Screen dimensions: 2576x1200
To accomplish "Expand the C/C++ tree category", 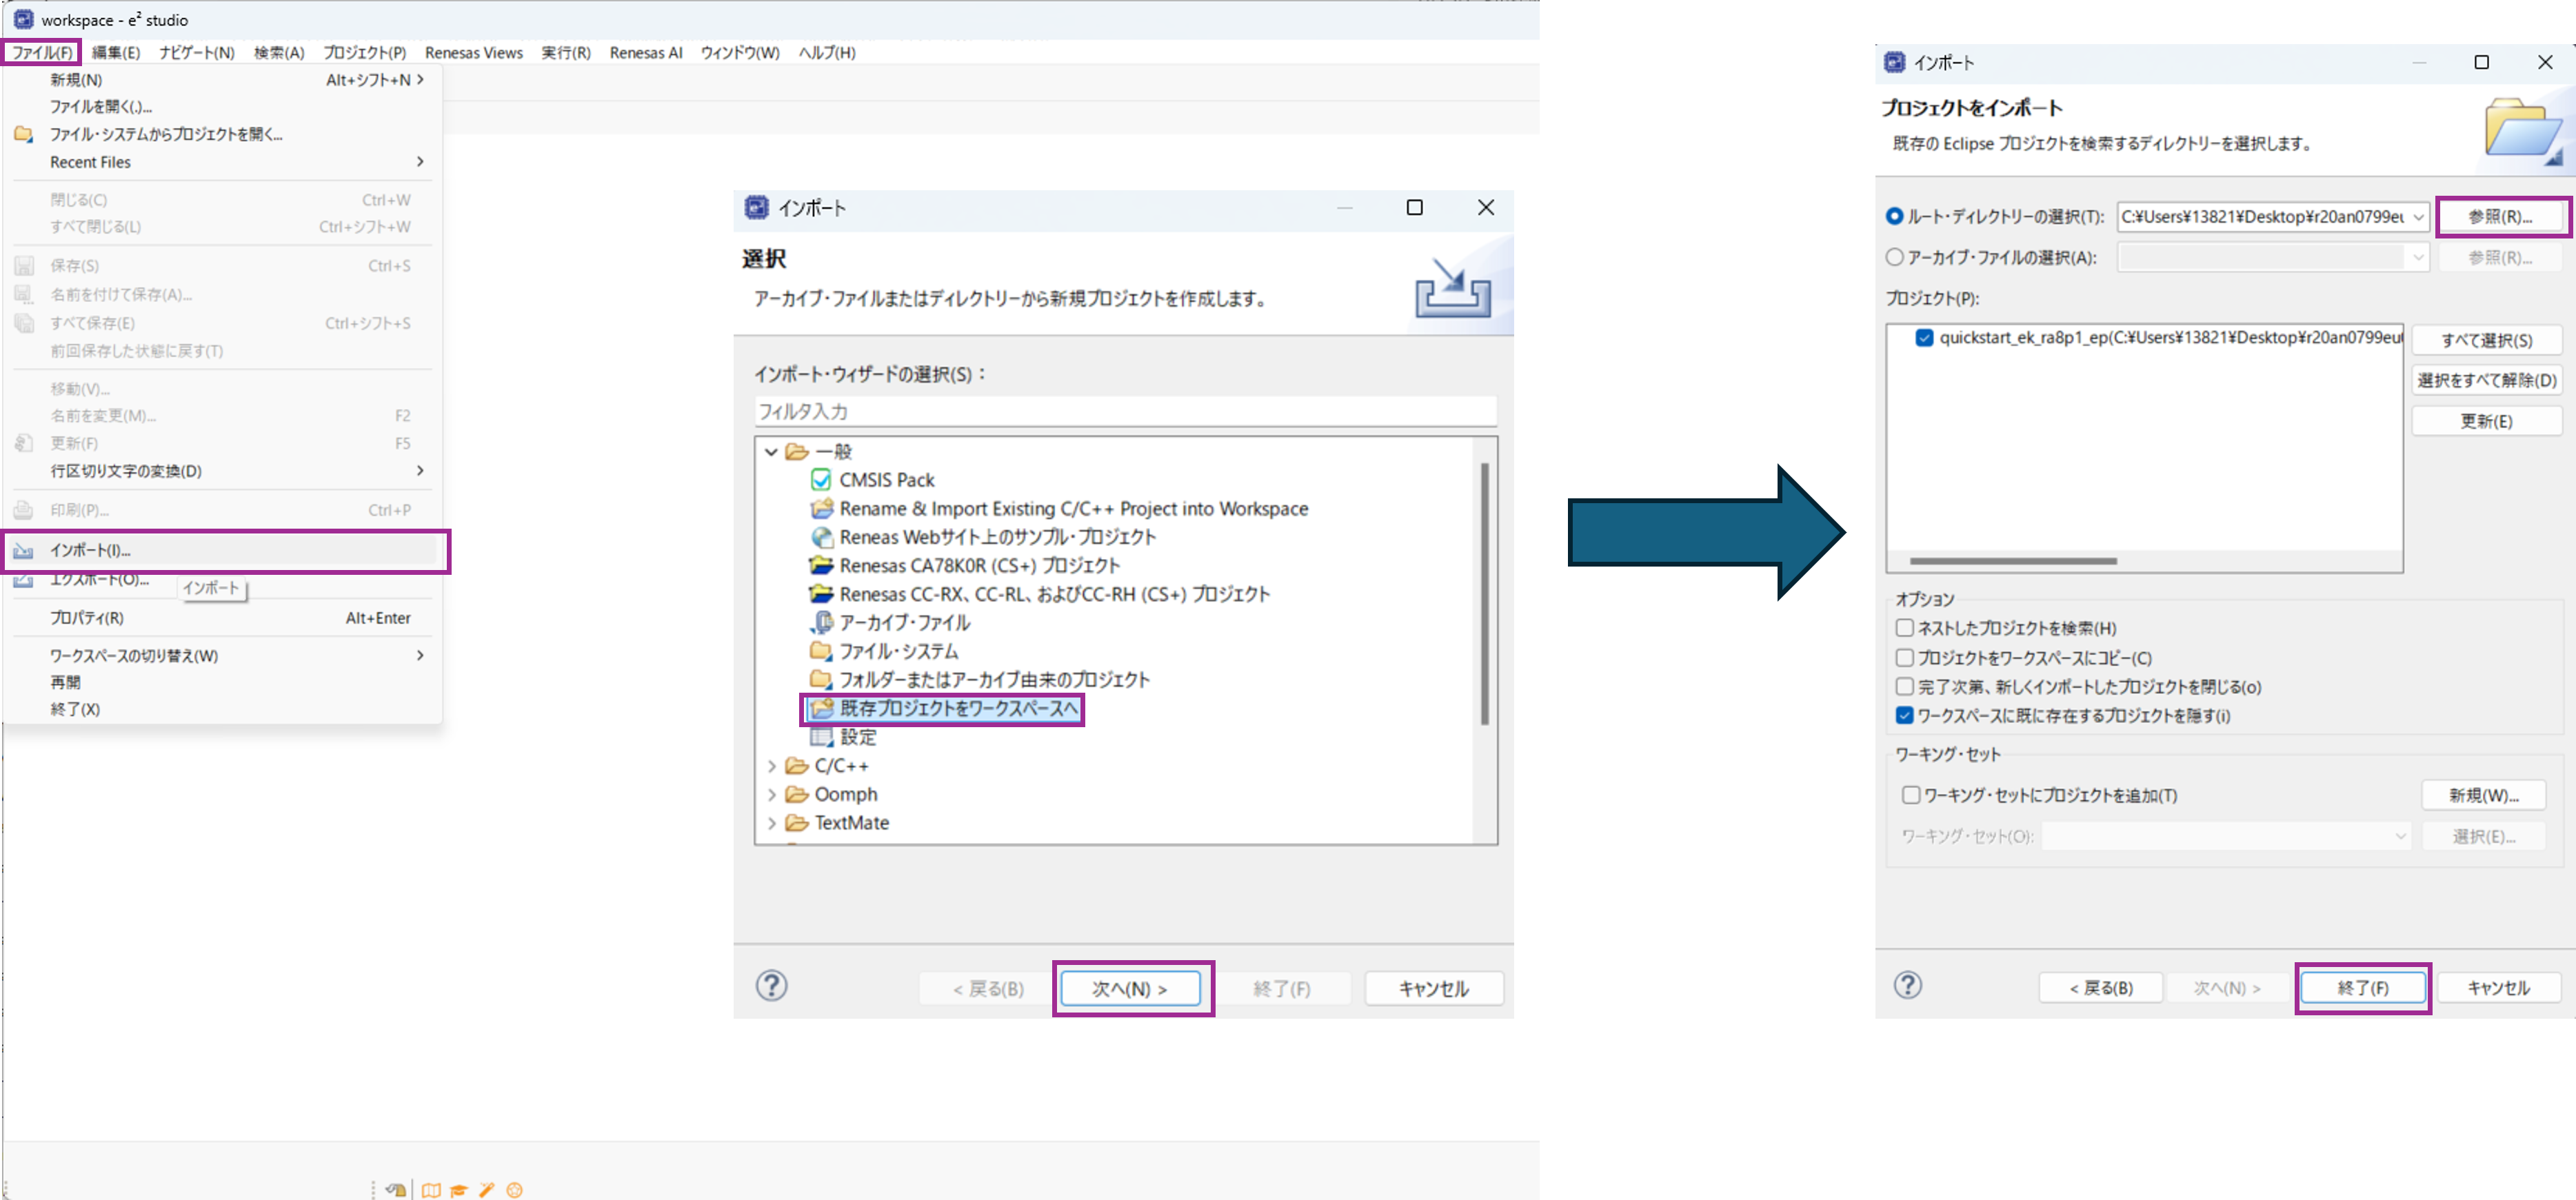I will click(x=772, y=766).
